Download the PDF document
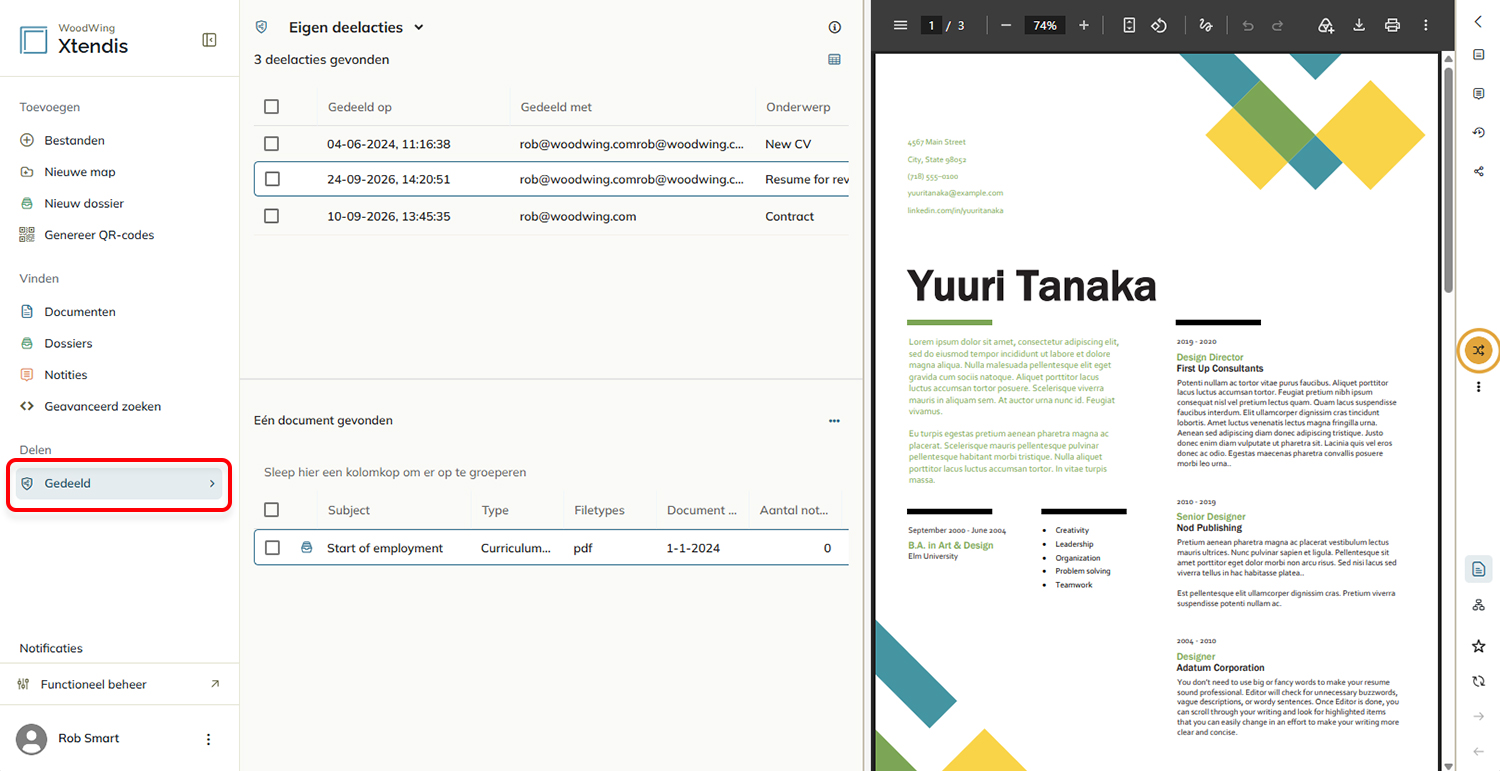Viewport: 1500px width, 771px height. (x=1359, y=25)
